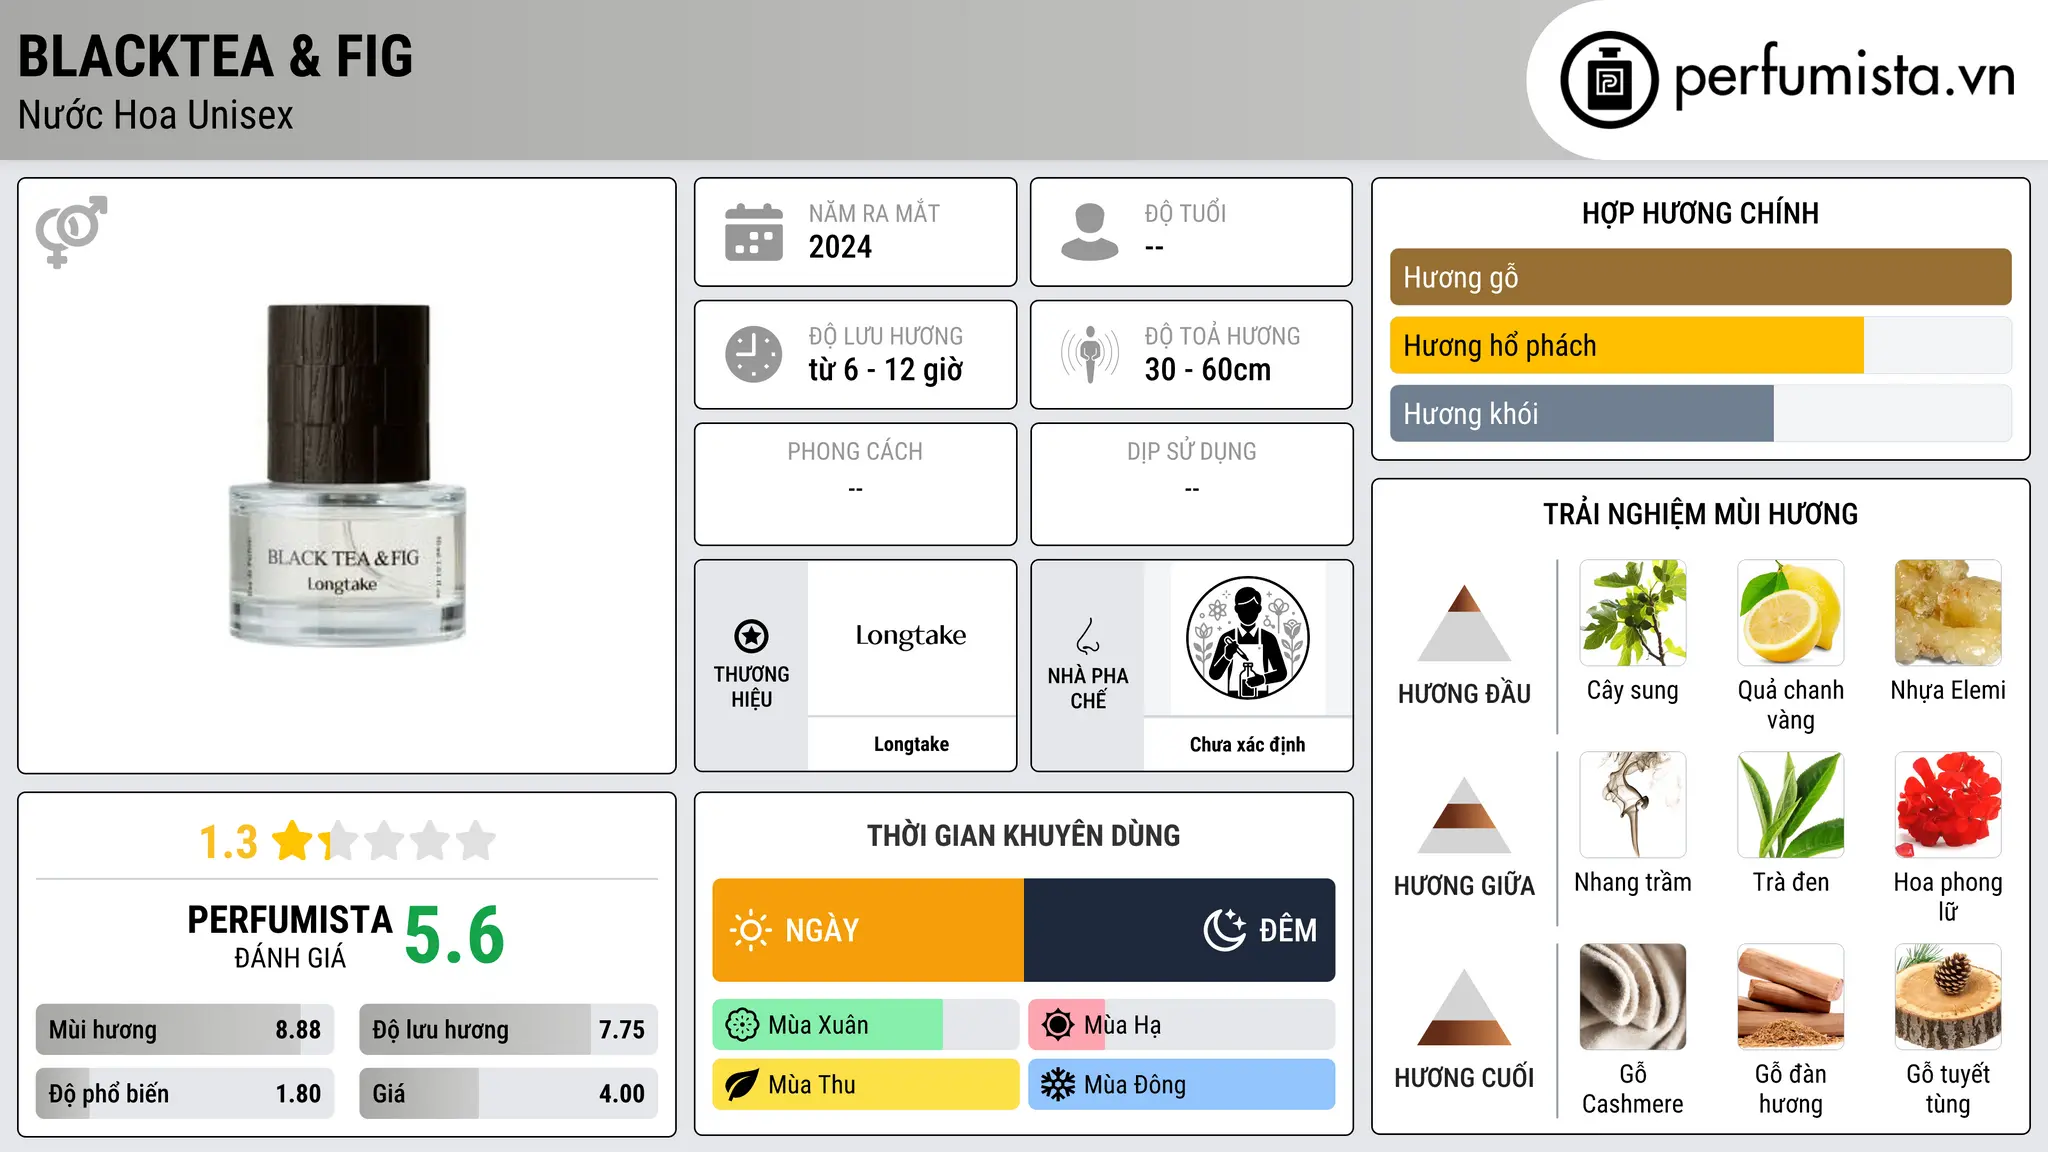Click the Phong cách card
Image resolution: width=2048 pixels, height=1152 pixels.
(855, 484)
